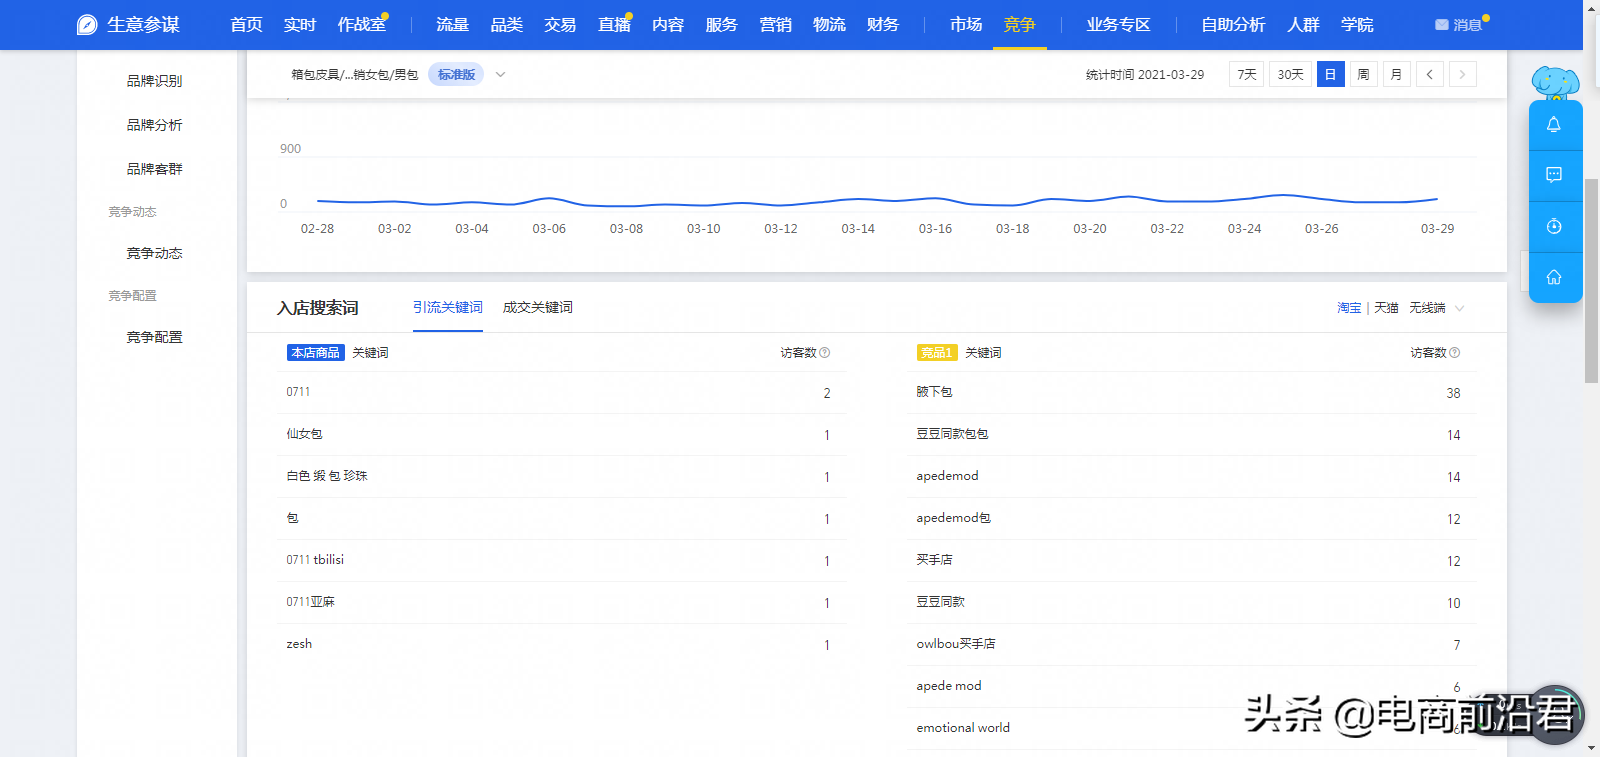Open 直播 in top navigation

pos(614,25)
